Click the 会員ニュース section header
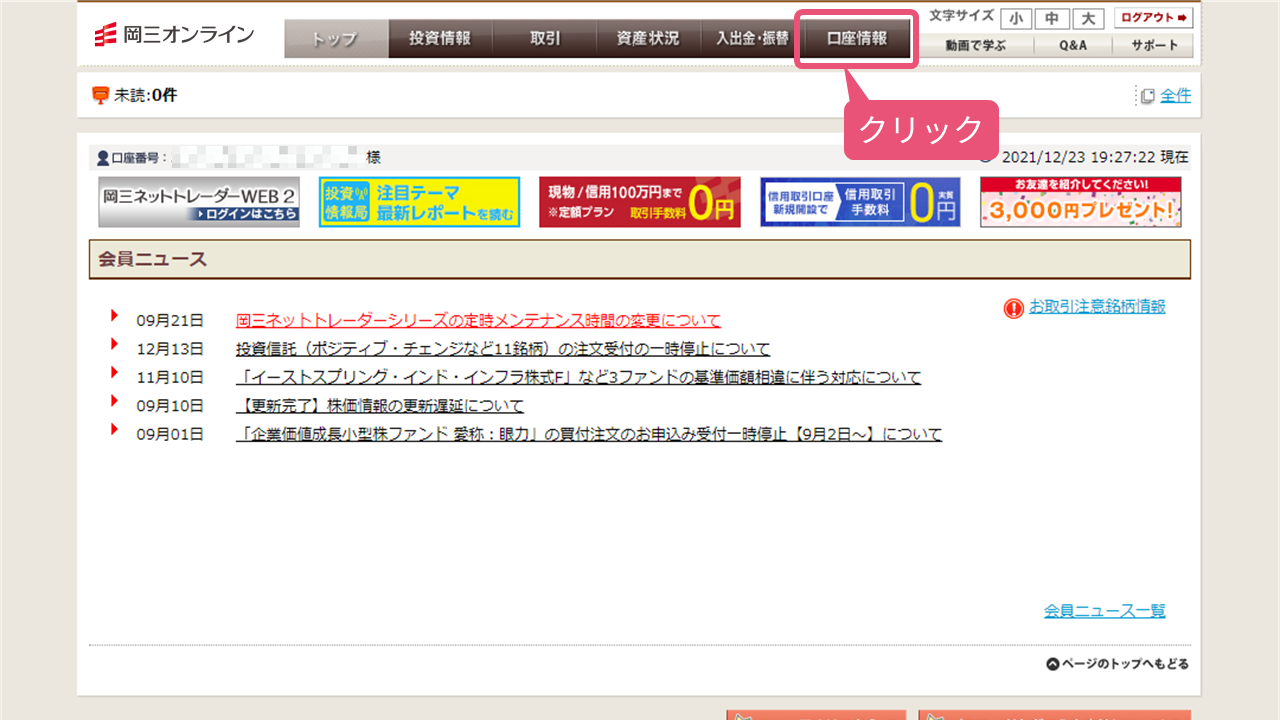1280x720 pixels. 640,259
